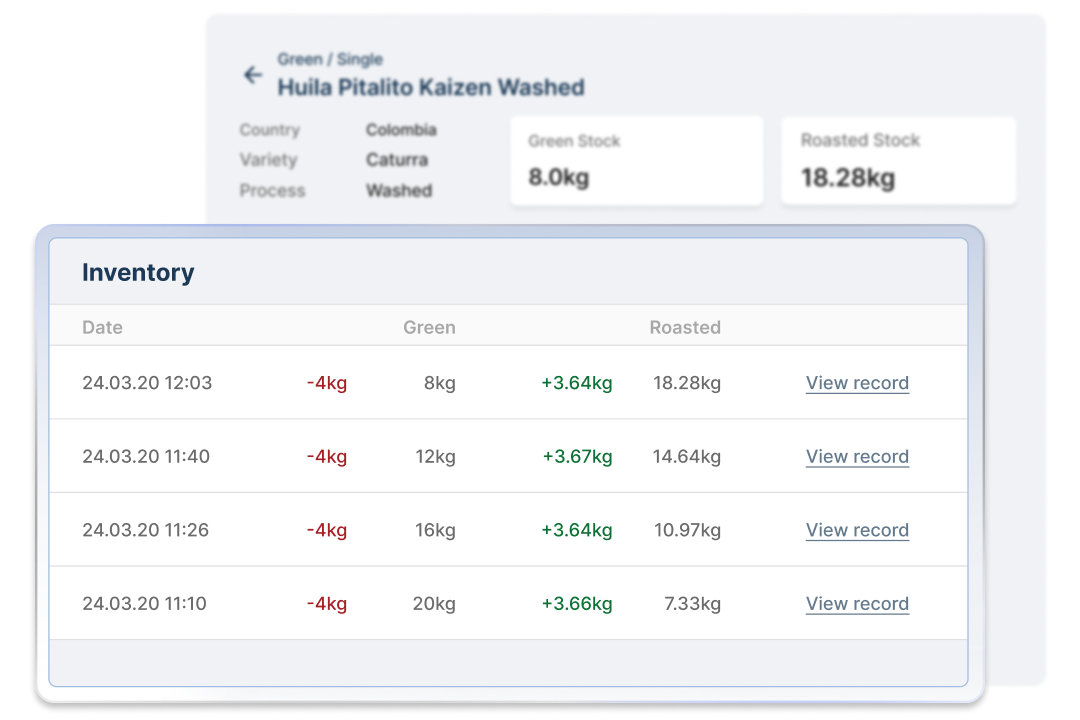Image resolution: width=1080 pixels, height=720 pixels.
Task: Open the View record link for 24.03.20 12:03
Action: pos(857,383)
